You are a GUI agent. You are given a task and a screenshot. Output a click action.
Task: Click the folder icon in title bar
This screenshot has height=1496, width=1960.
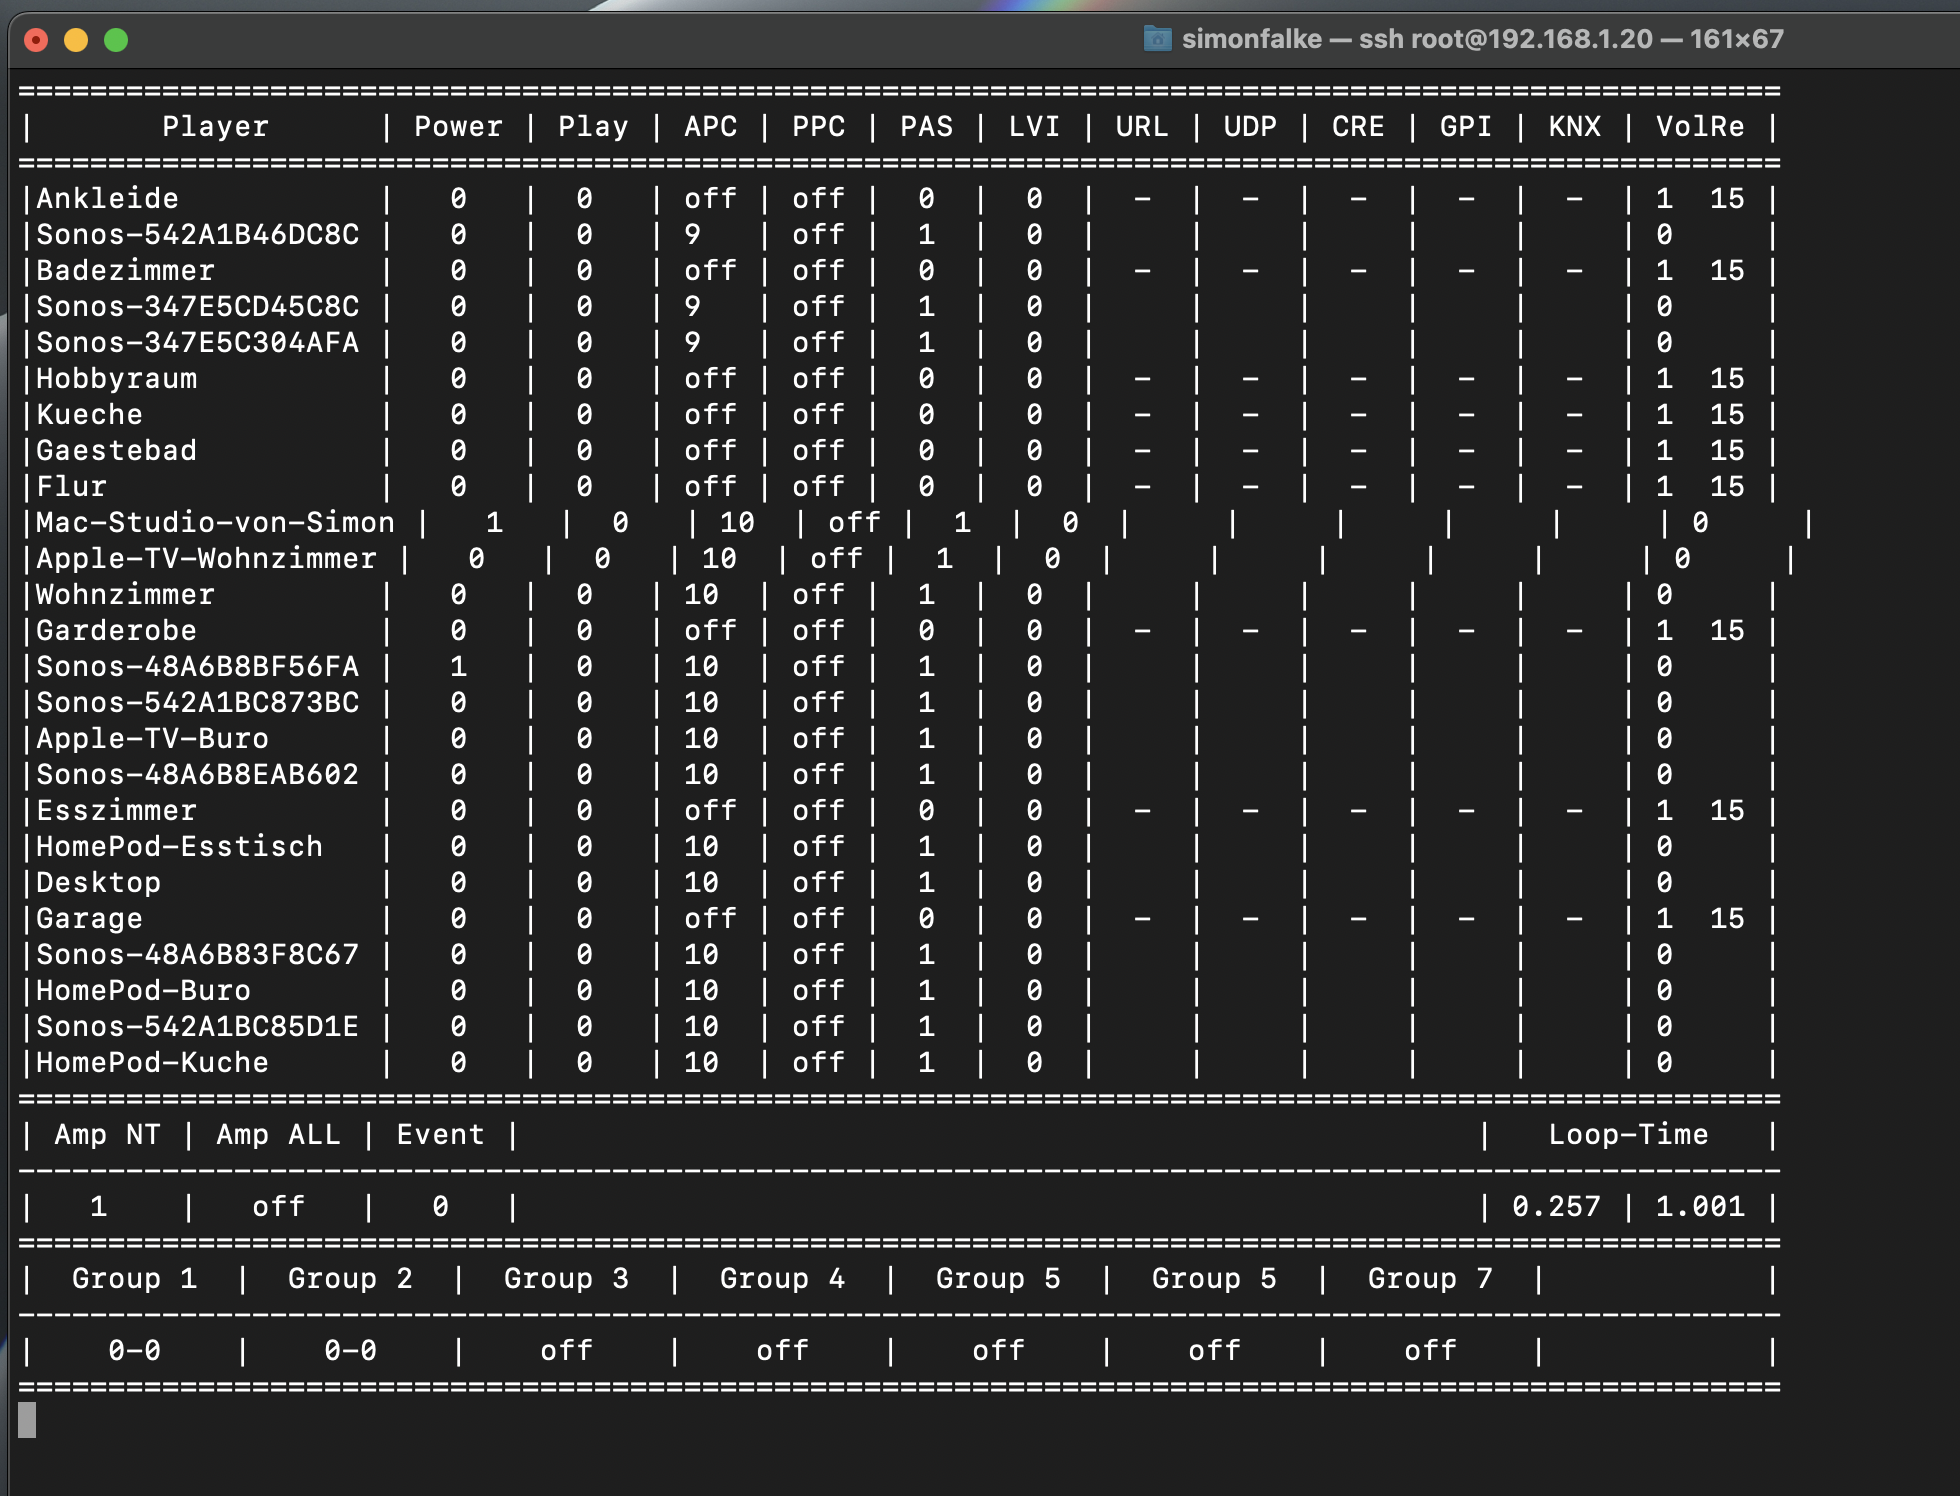click(1157, 39)
